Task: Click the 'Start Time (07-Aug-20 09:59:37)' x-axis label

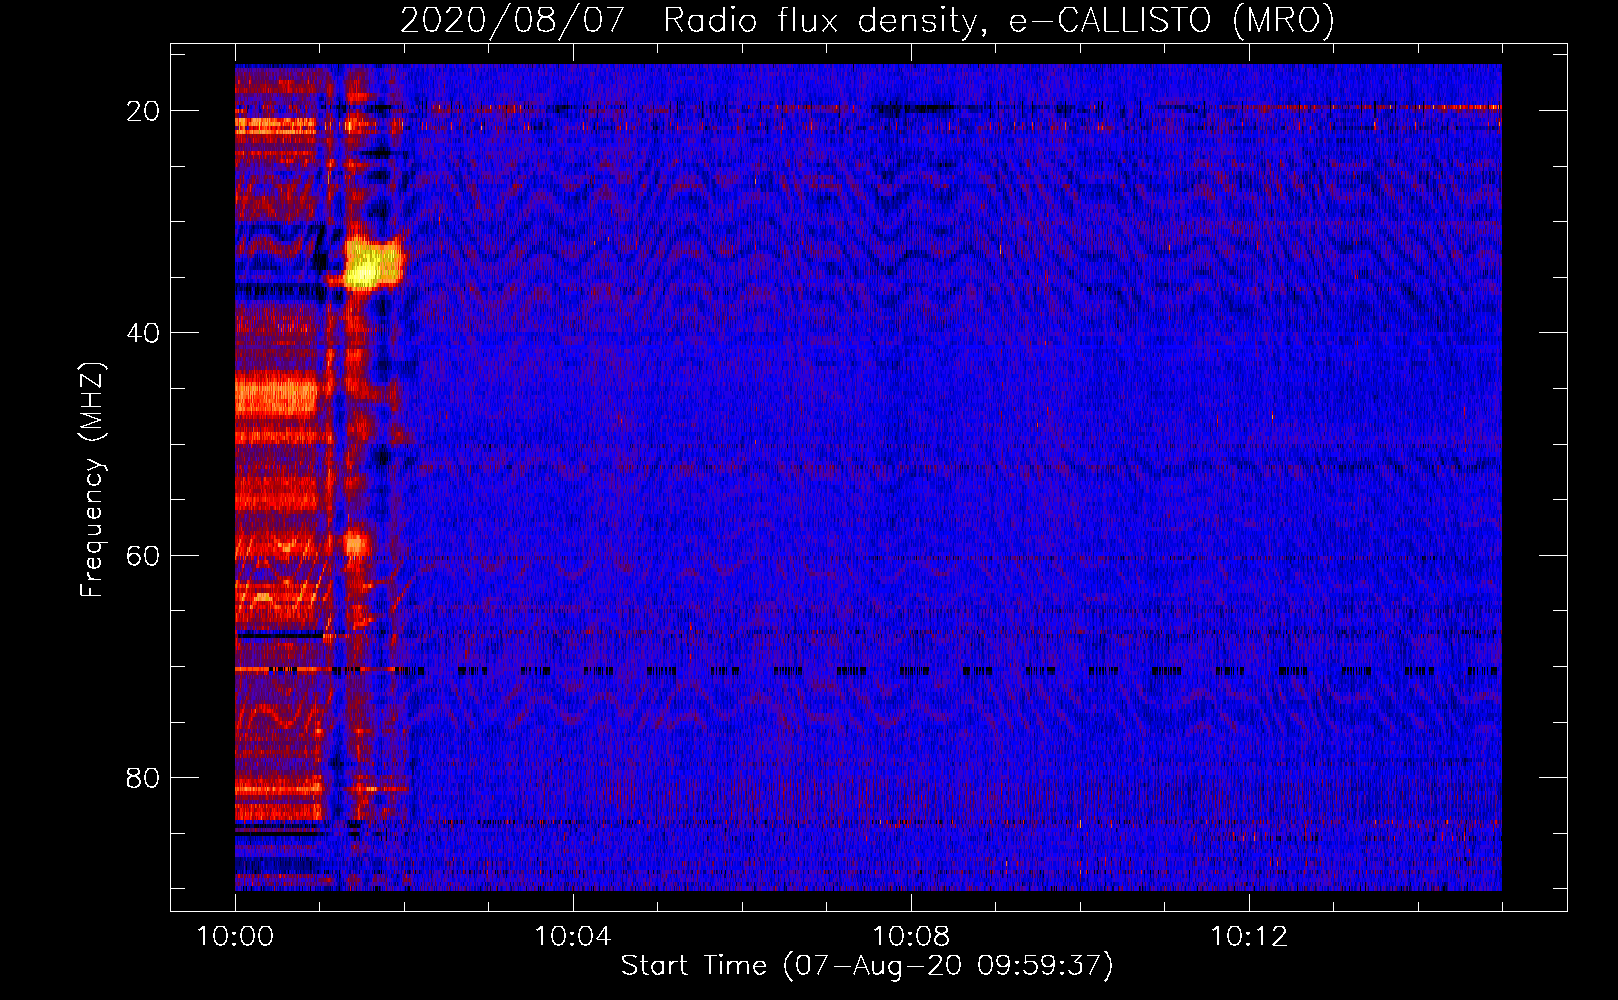Action: [x=867, y=966]
